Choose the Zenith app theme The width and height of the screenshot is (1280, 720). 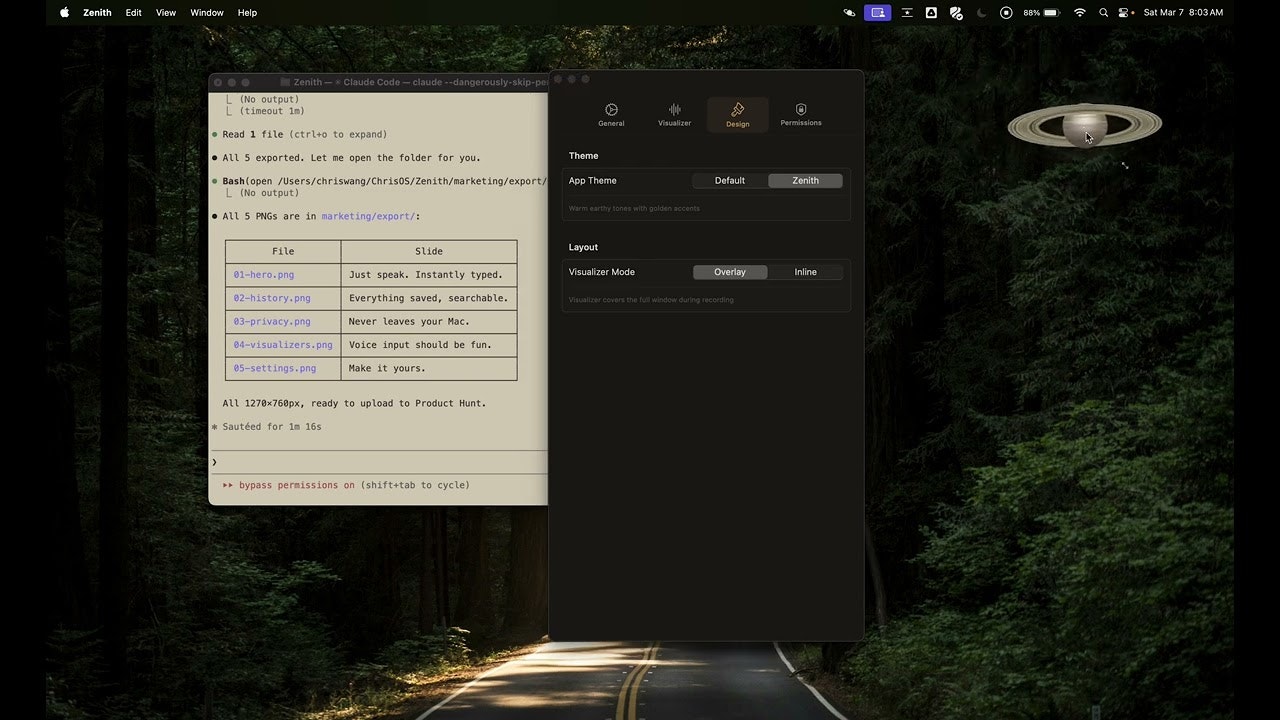point(805,181)
